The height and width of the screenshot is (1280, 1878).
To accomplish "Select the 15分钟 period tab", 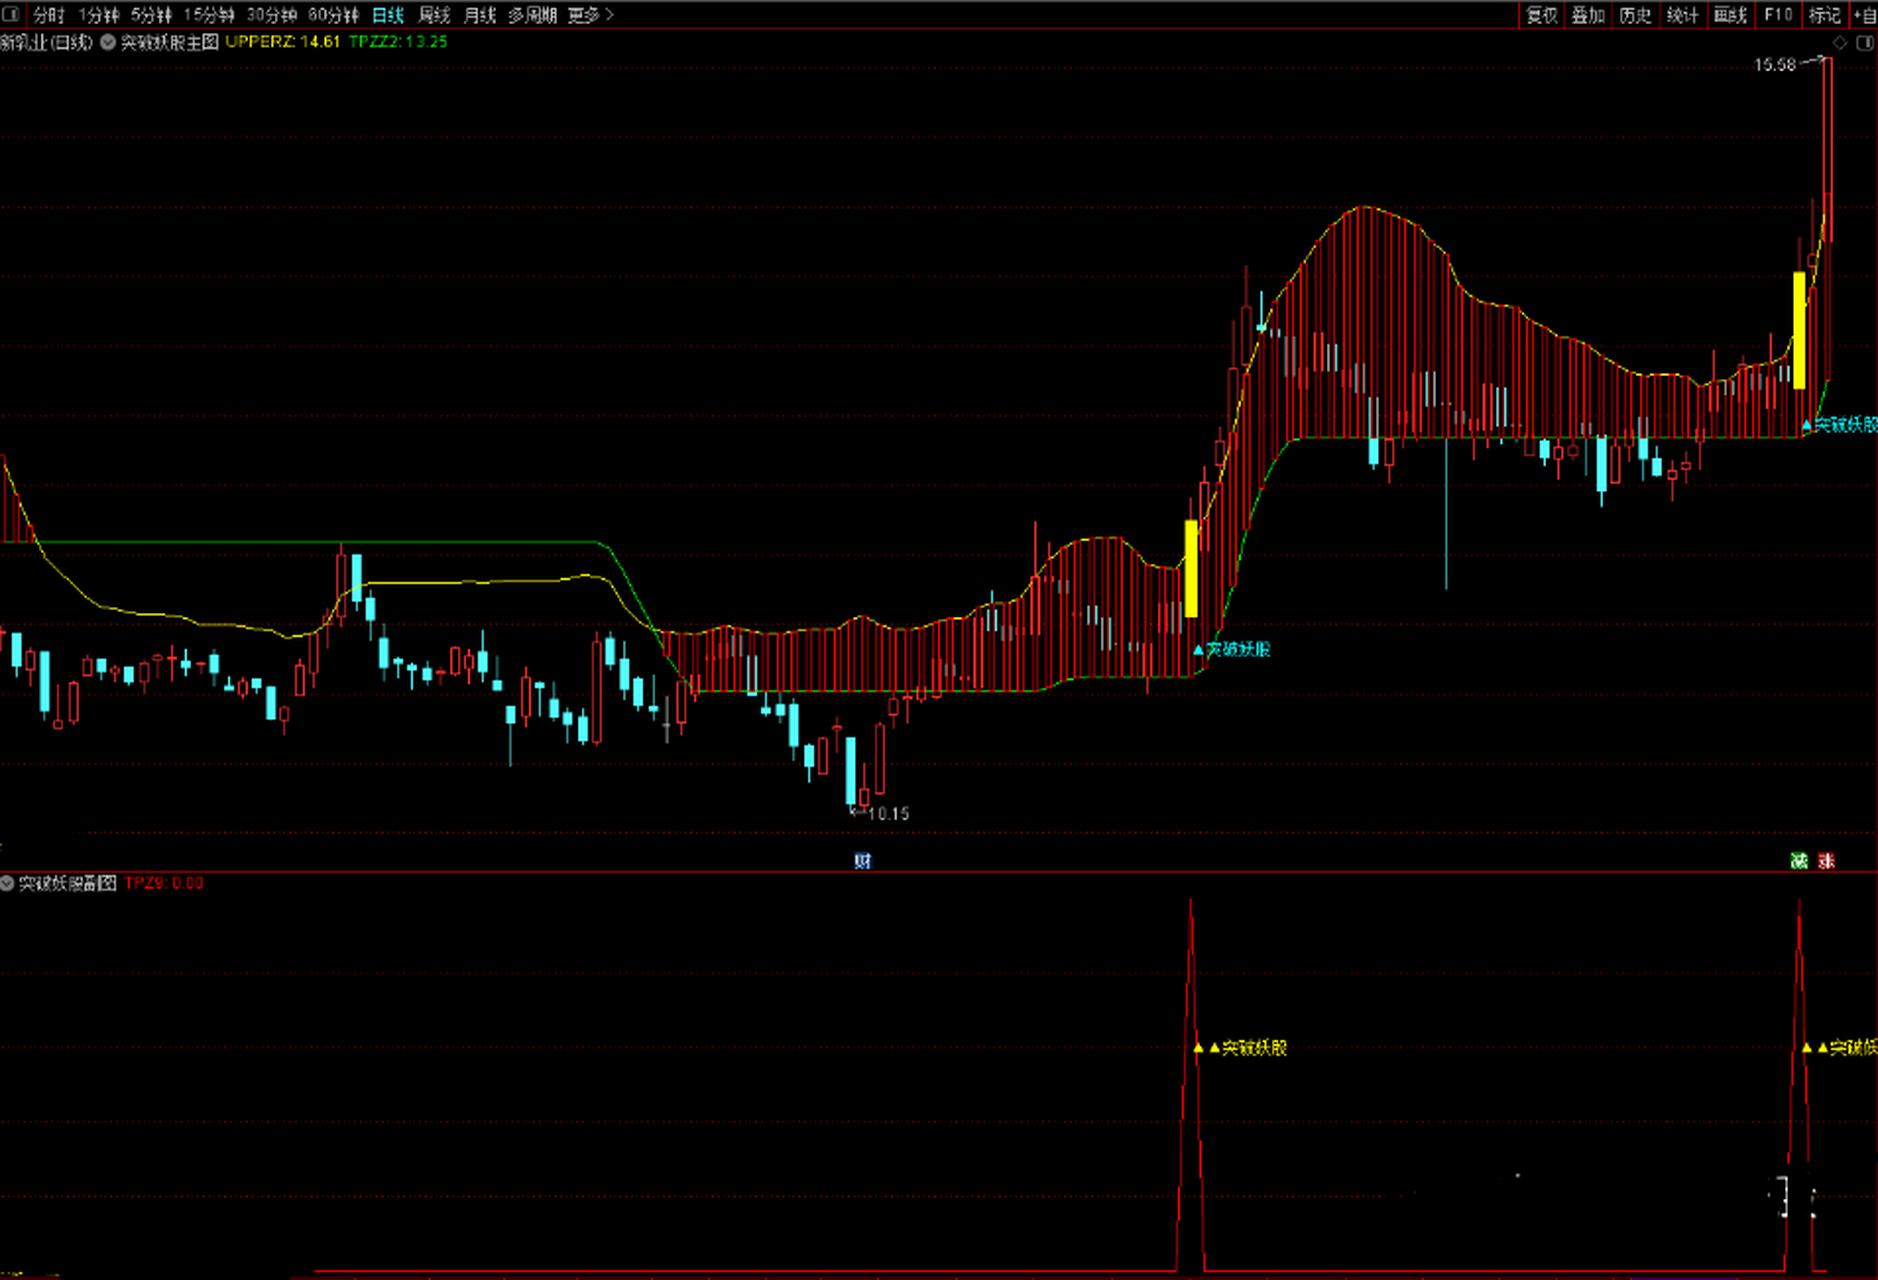I will [208, 15].
